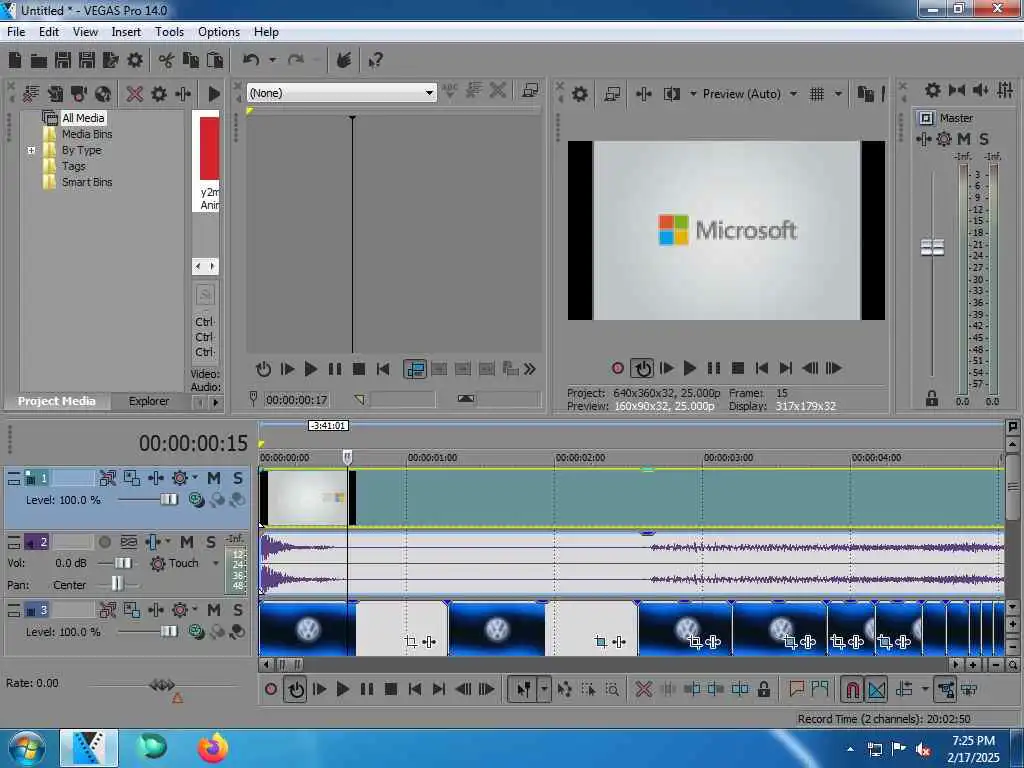Select the Zoom Edit magnifier tool
Screen dimensions: 1024x768
[x=612, y=689]
